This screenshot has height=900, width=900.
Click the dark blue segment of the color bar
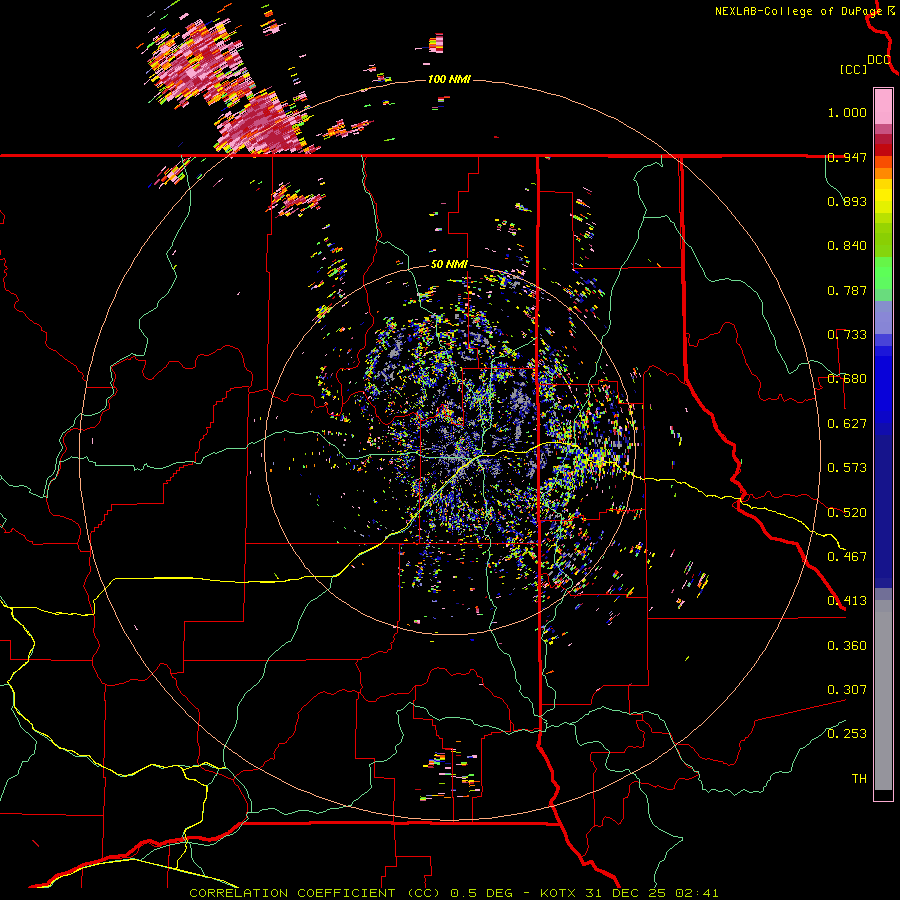(x=883, y=511)
